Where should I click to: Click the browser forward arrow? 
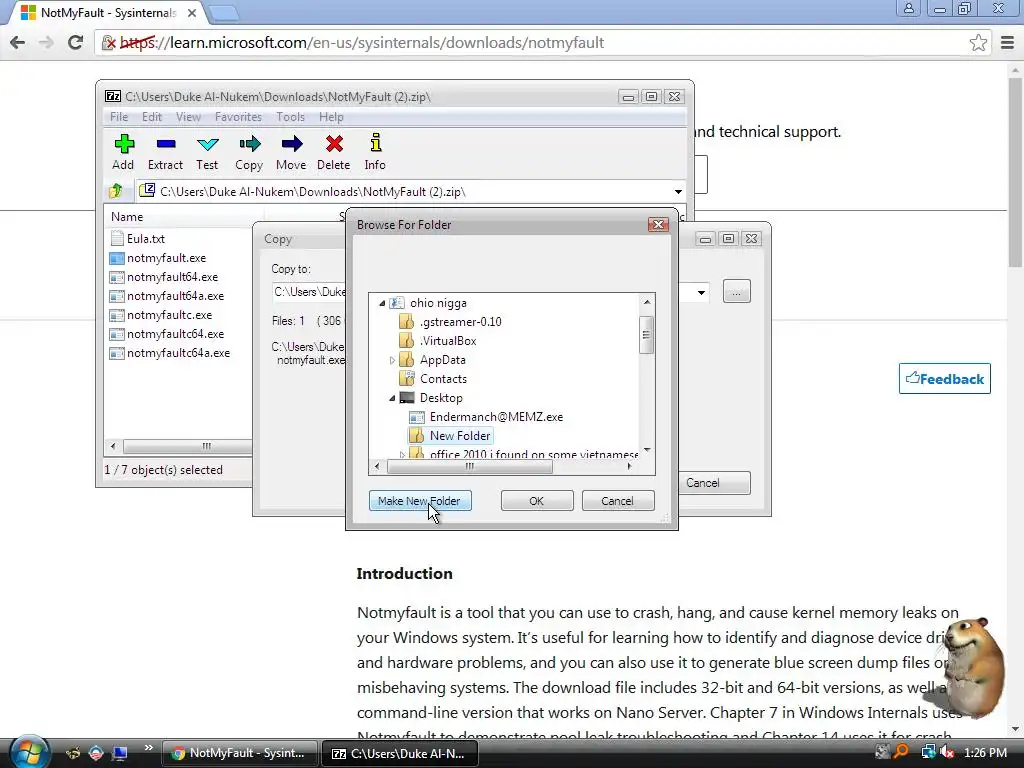click(46, 42)
